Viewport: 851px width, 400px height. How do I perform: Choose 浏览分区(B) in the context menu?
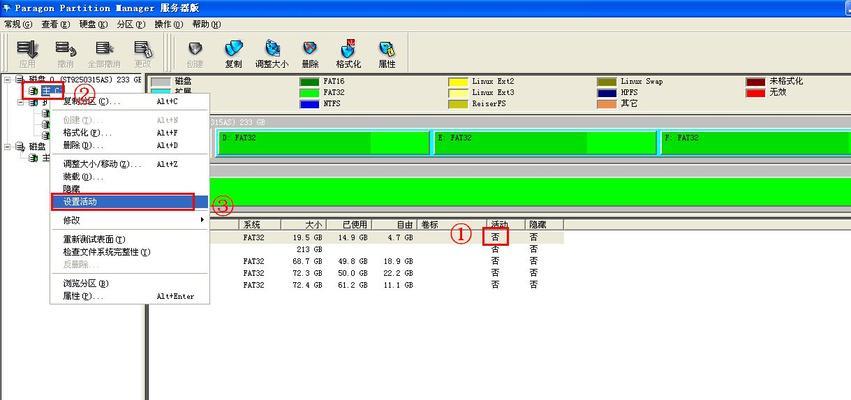[x=130, y=283]
